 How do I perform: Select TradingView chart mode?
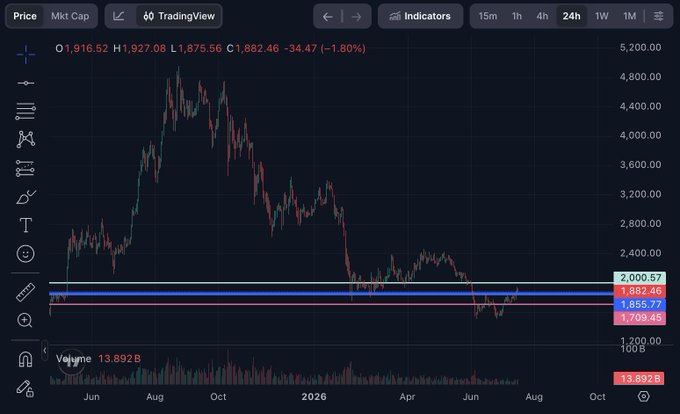179,16
